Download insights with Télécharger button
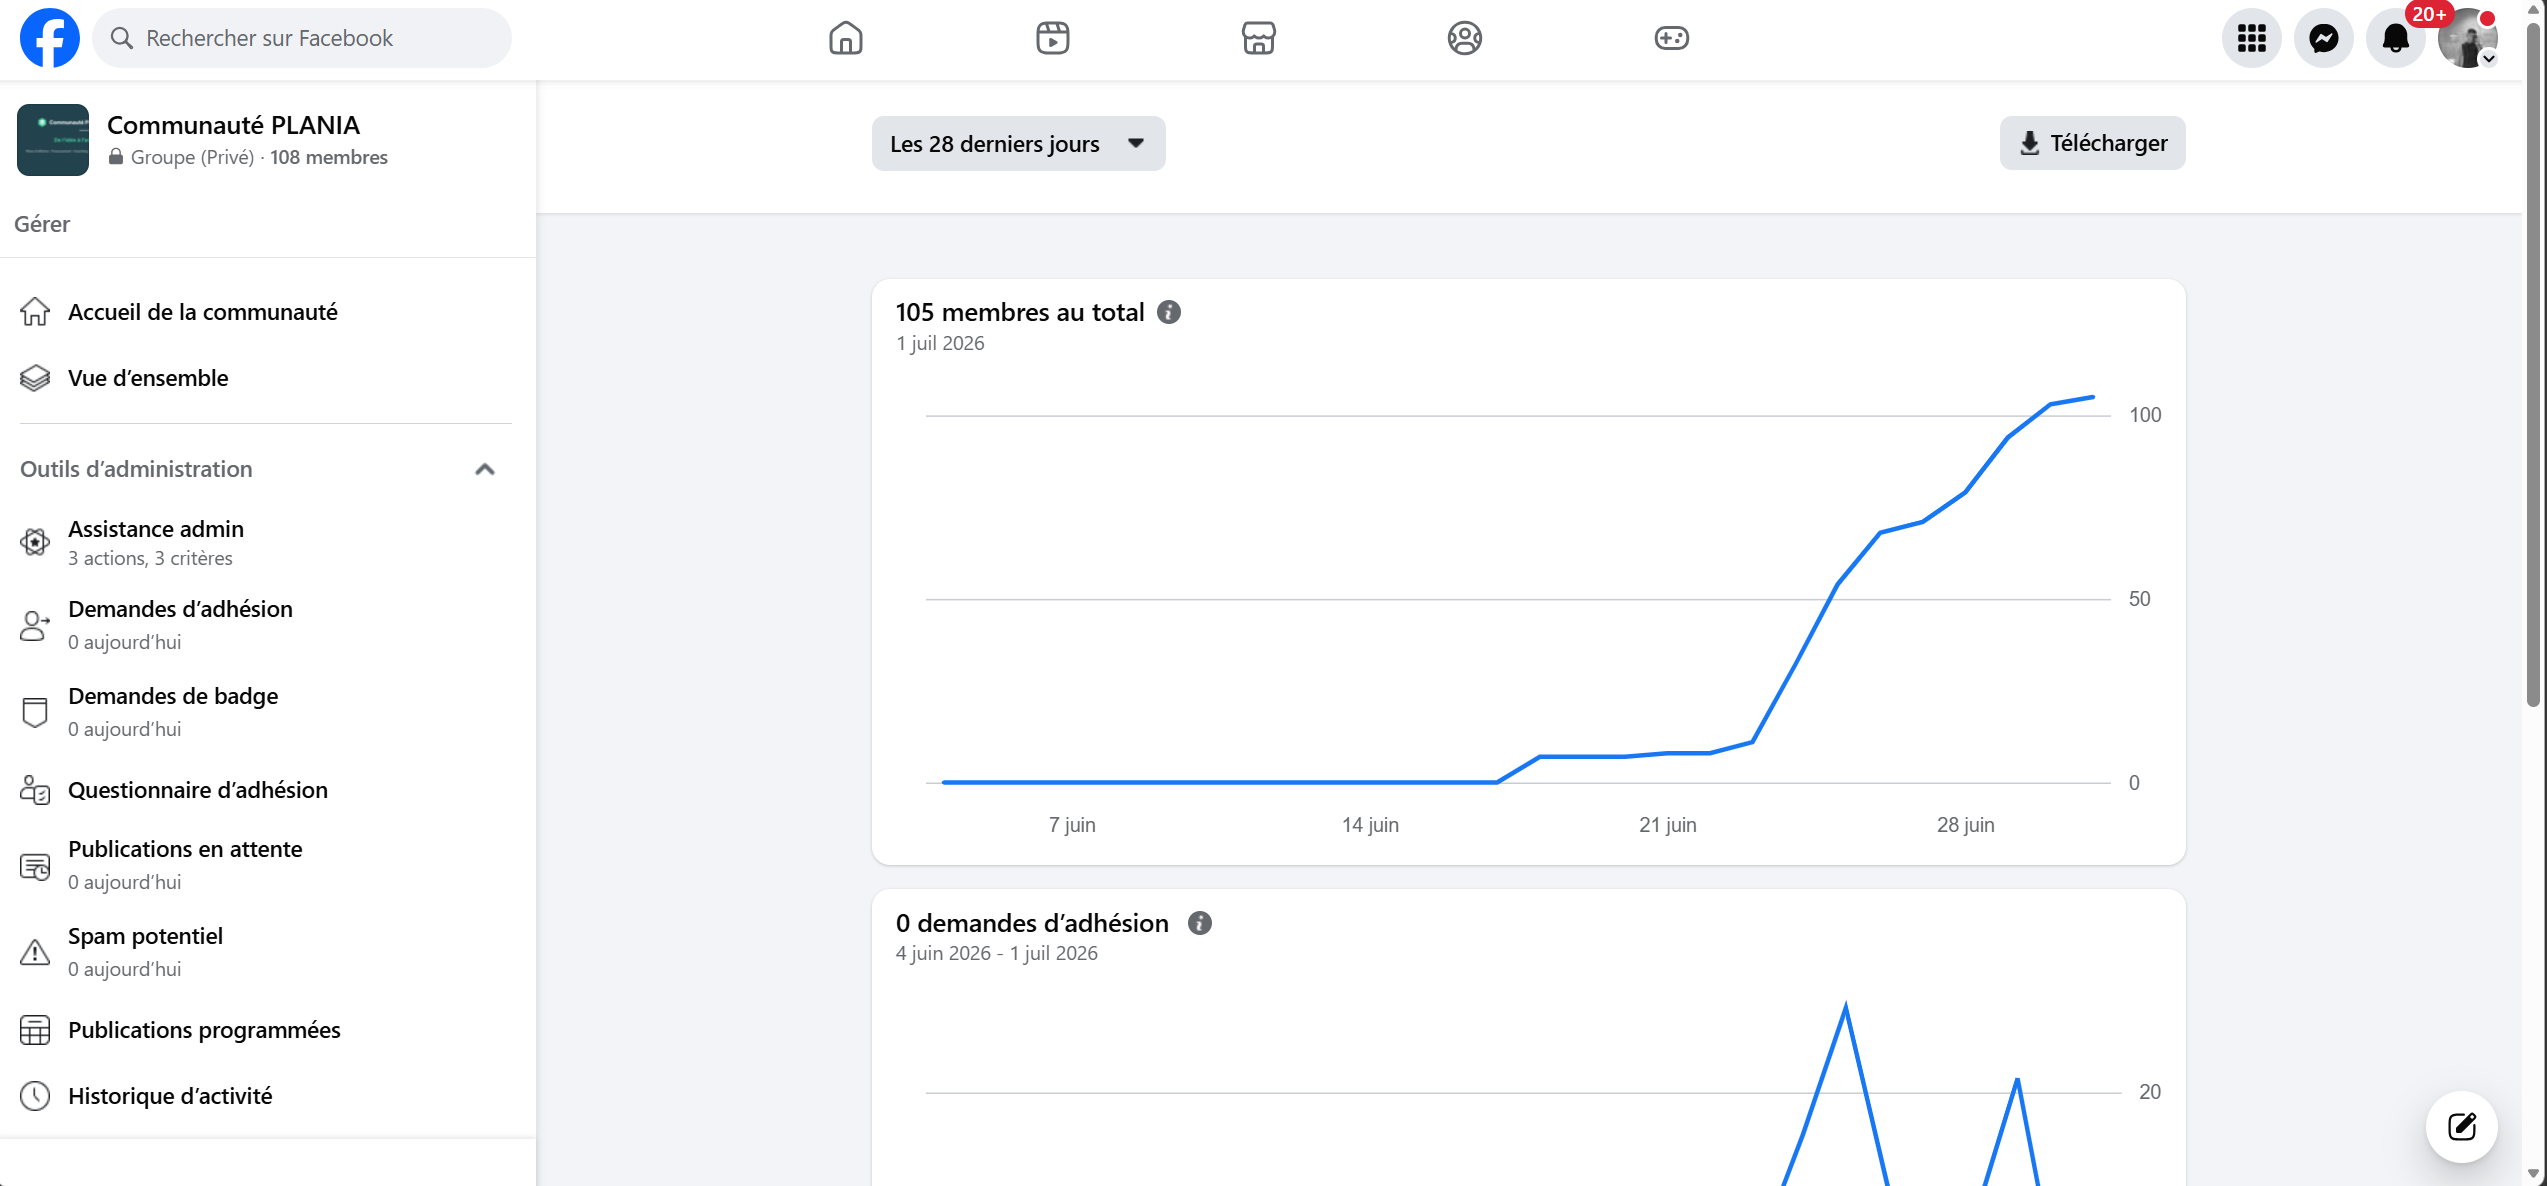 pyautogui.click(x=2092, y=143)
